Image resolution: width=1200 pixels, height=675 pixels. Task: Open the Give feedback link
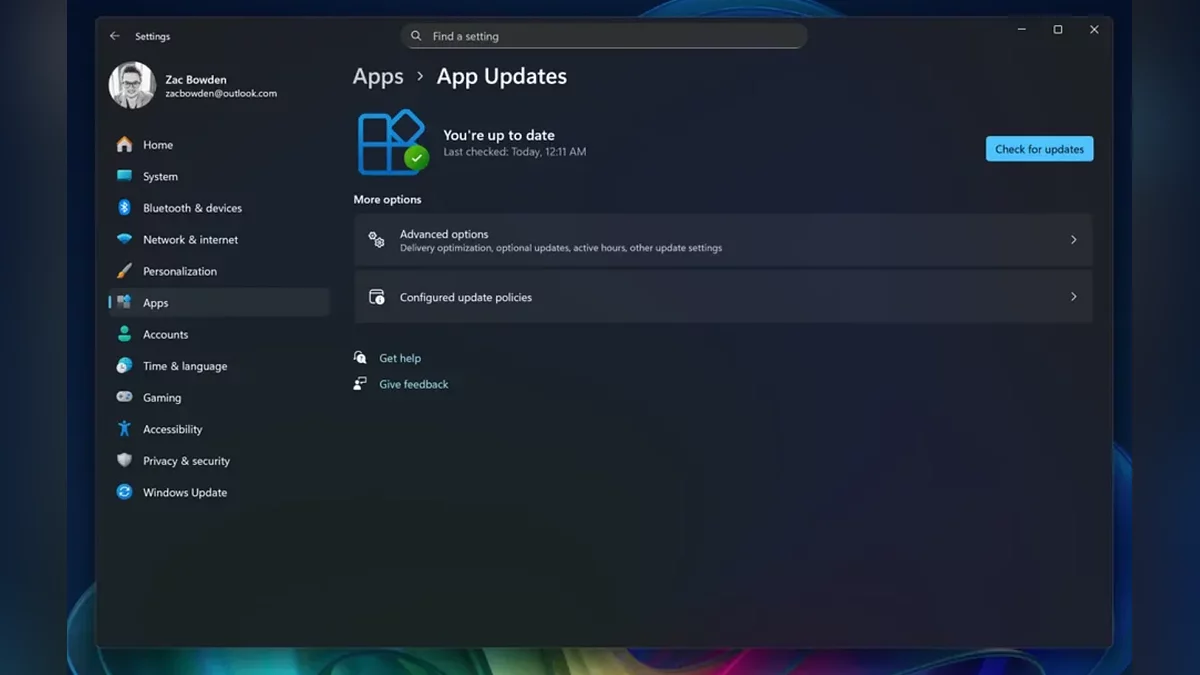click(x=414, y=384)
